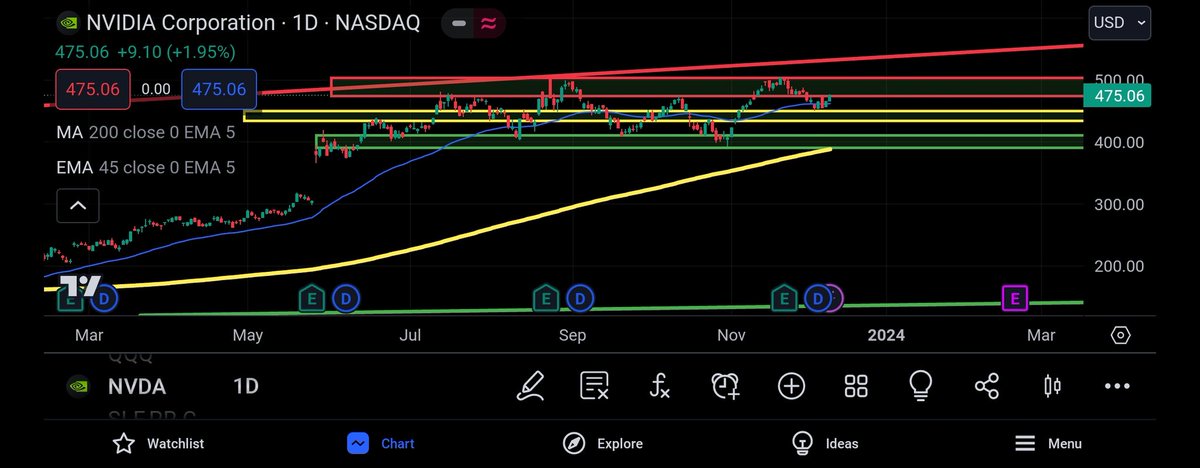
Task: Open the dividend marker near September
Action: (x=578, y=297)
